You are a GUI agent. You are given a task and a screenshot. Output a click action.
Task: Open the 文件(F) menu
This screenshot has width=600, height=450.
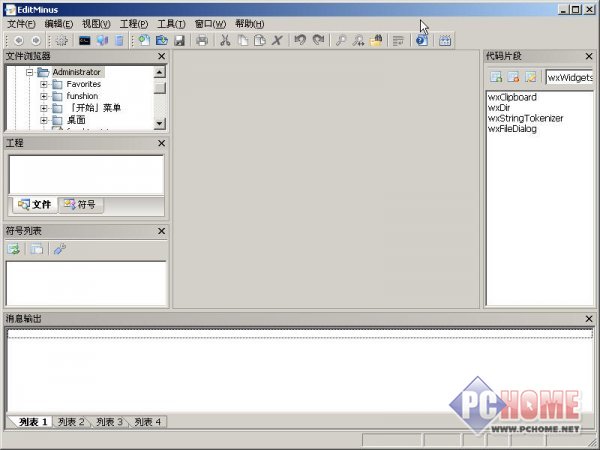tap(21, 24)
